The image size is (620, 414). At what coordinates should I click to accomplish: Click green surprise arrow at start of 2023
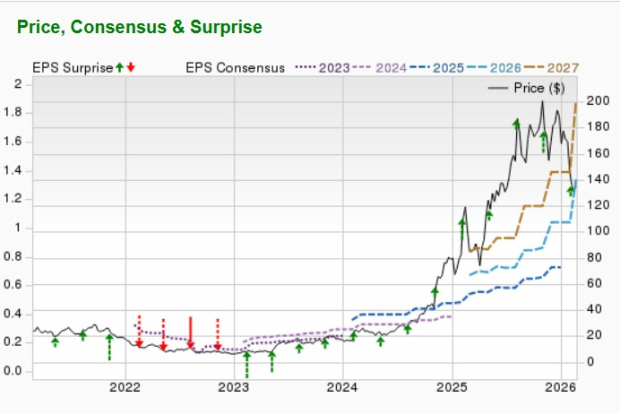[x=247, y=365]
